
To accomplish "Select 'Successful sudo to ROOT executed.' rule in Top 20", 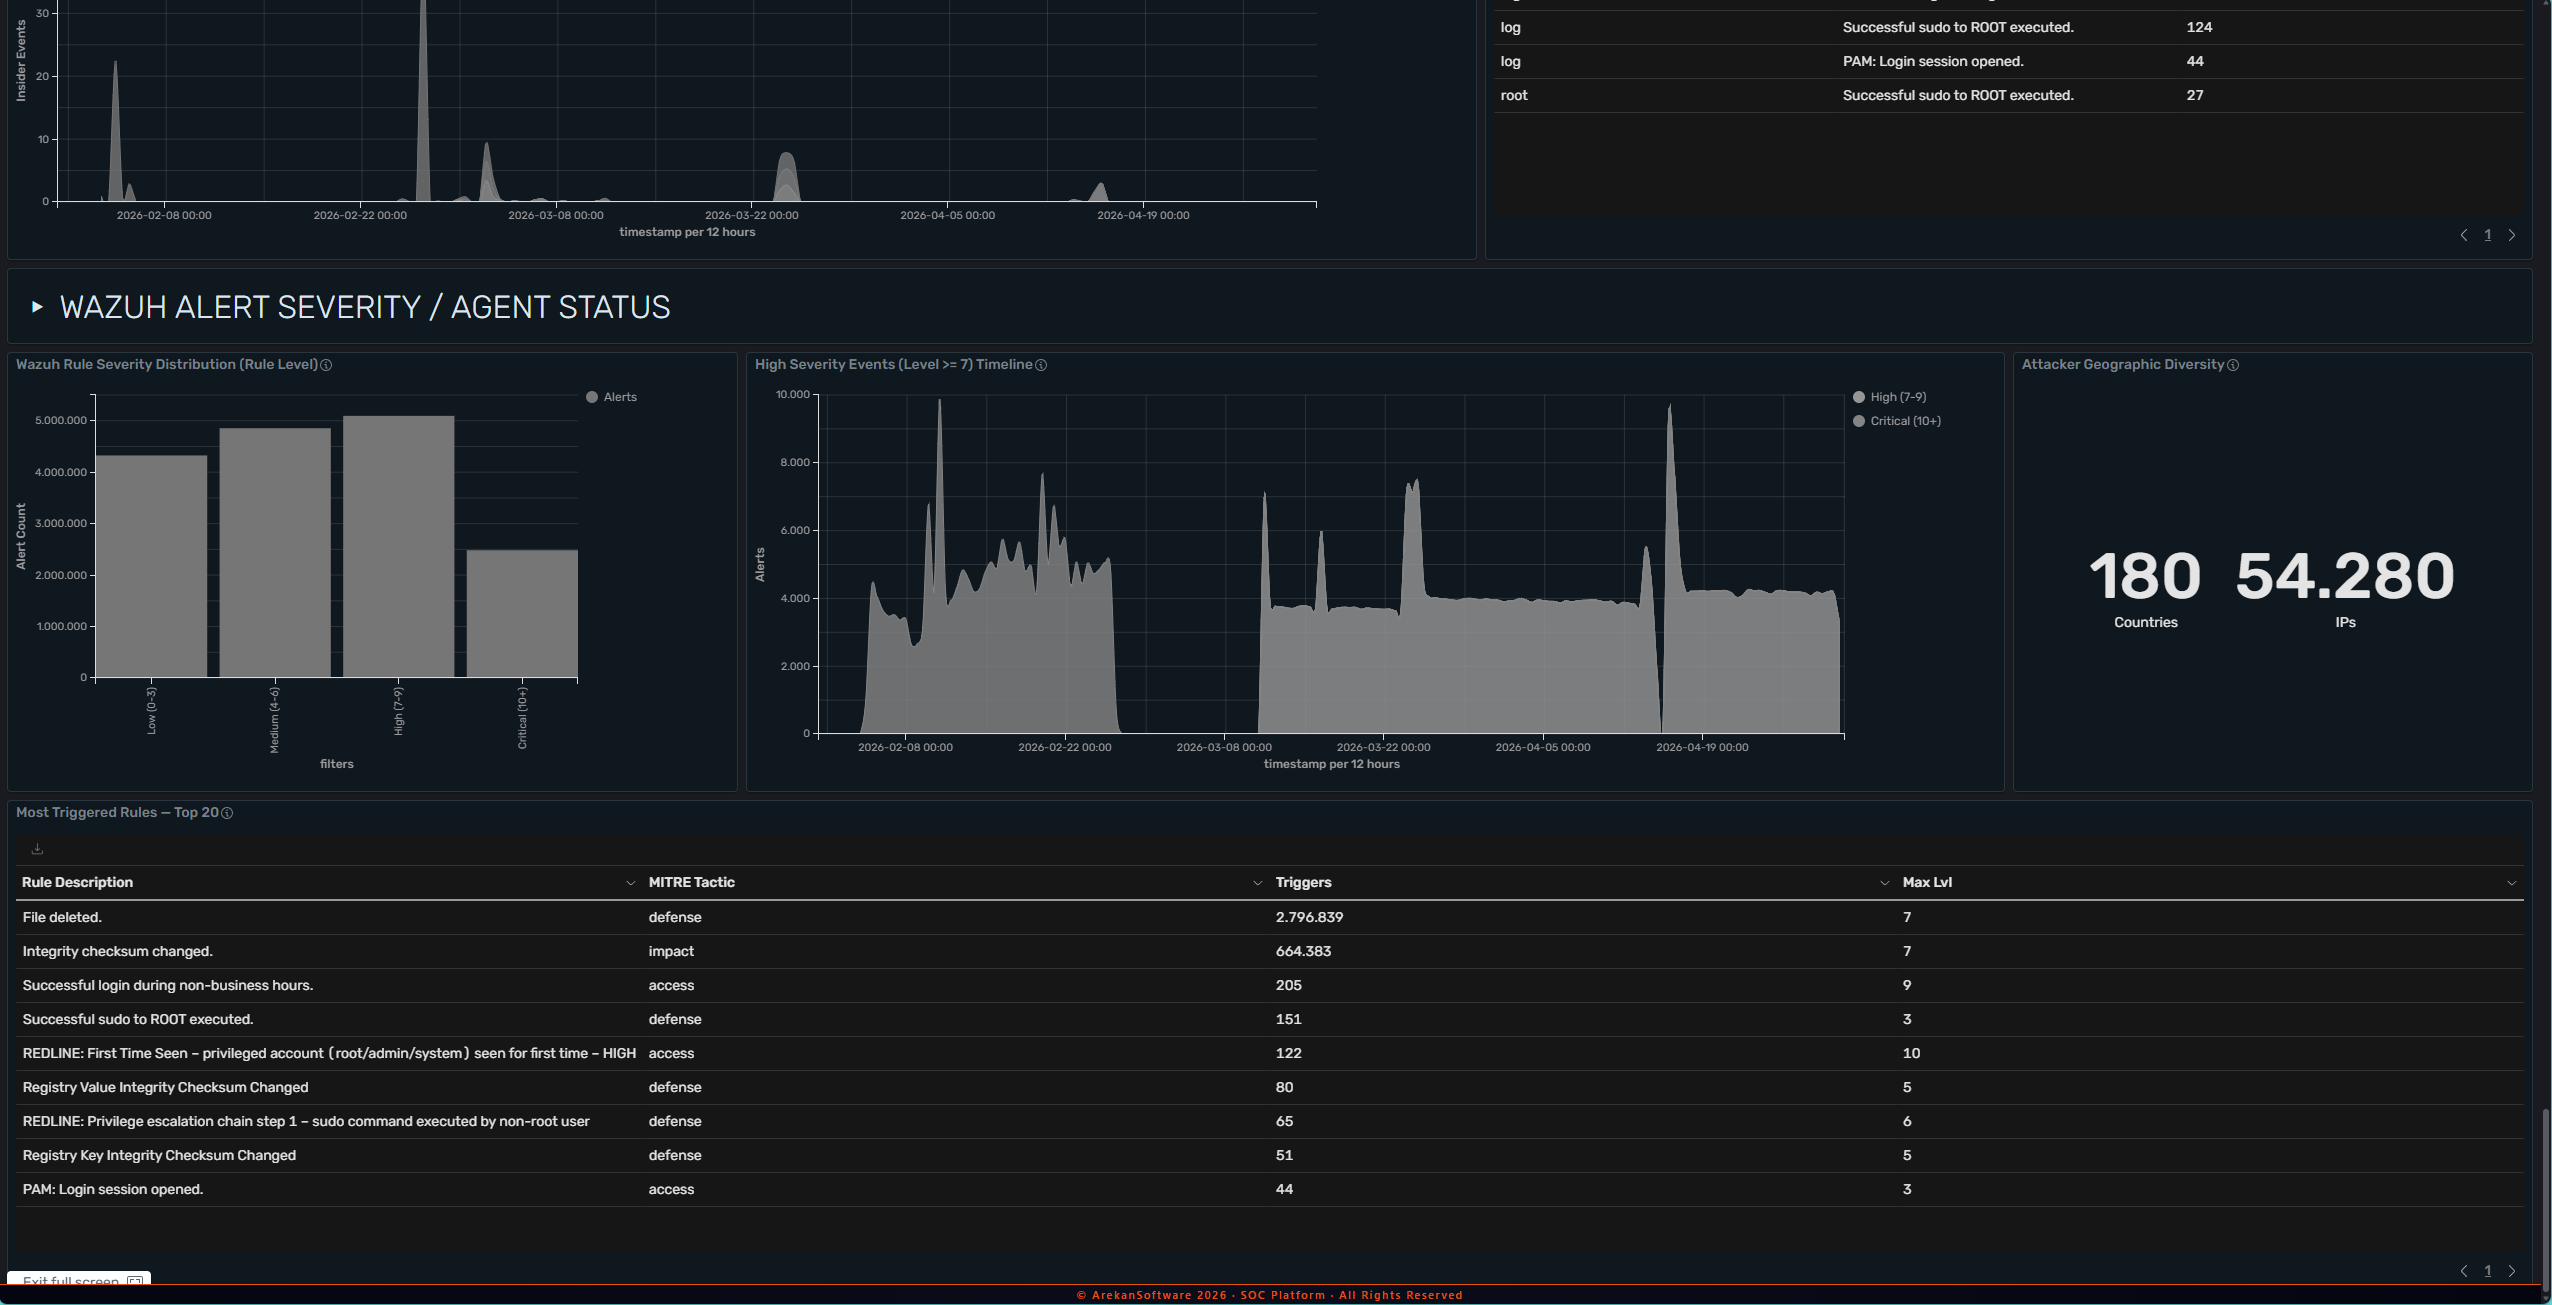I will (x=1270, y=1019).
